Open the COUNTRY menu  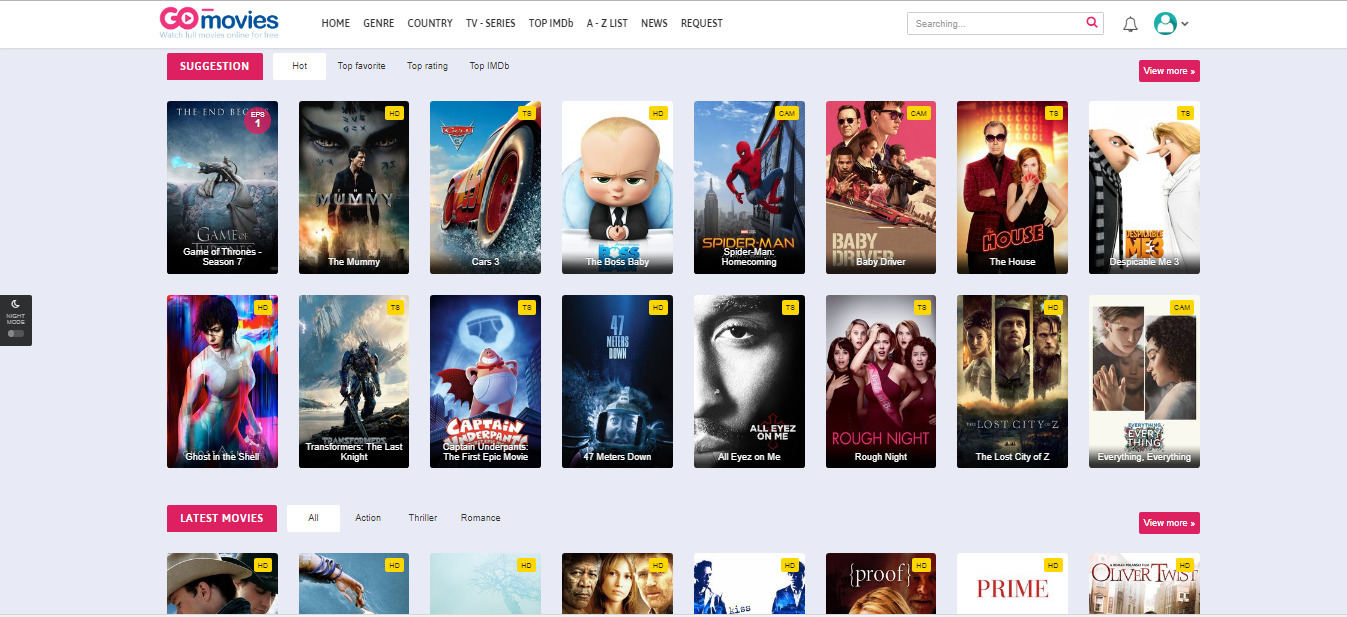[430, 23]
